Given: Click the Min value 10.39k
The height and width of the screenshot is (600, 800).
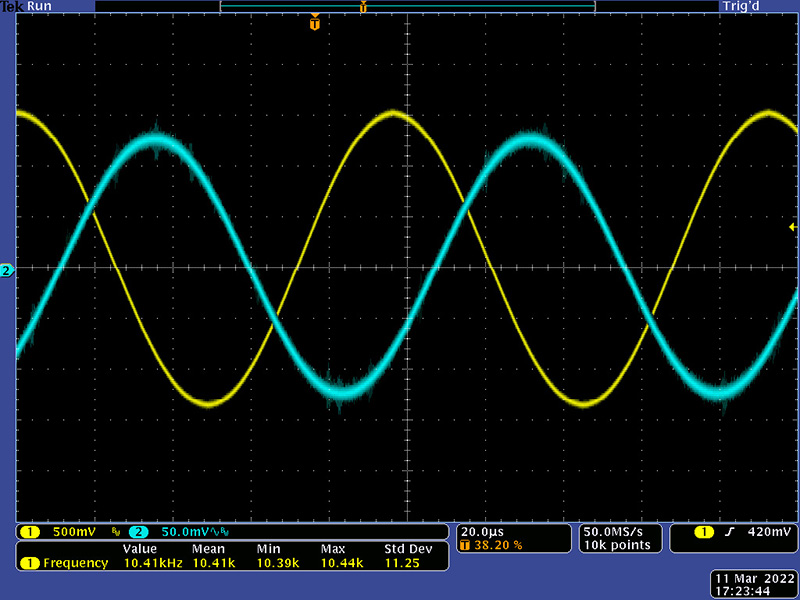Looking at the screenshot, I should pos(278,563).
